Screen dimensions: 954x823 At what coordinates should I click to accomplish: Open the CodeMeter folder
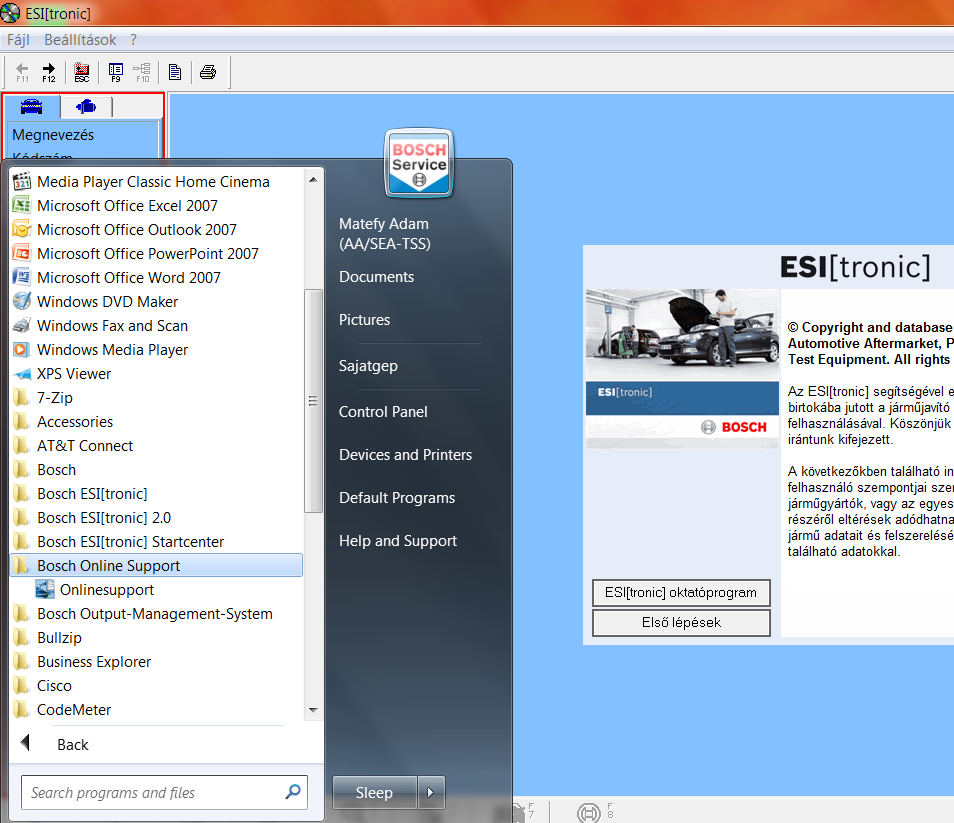pyautogui.click(x=156, y=710)
